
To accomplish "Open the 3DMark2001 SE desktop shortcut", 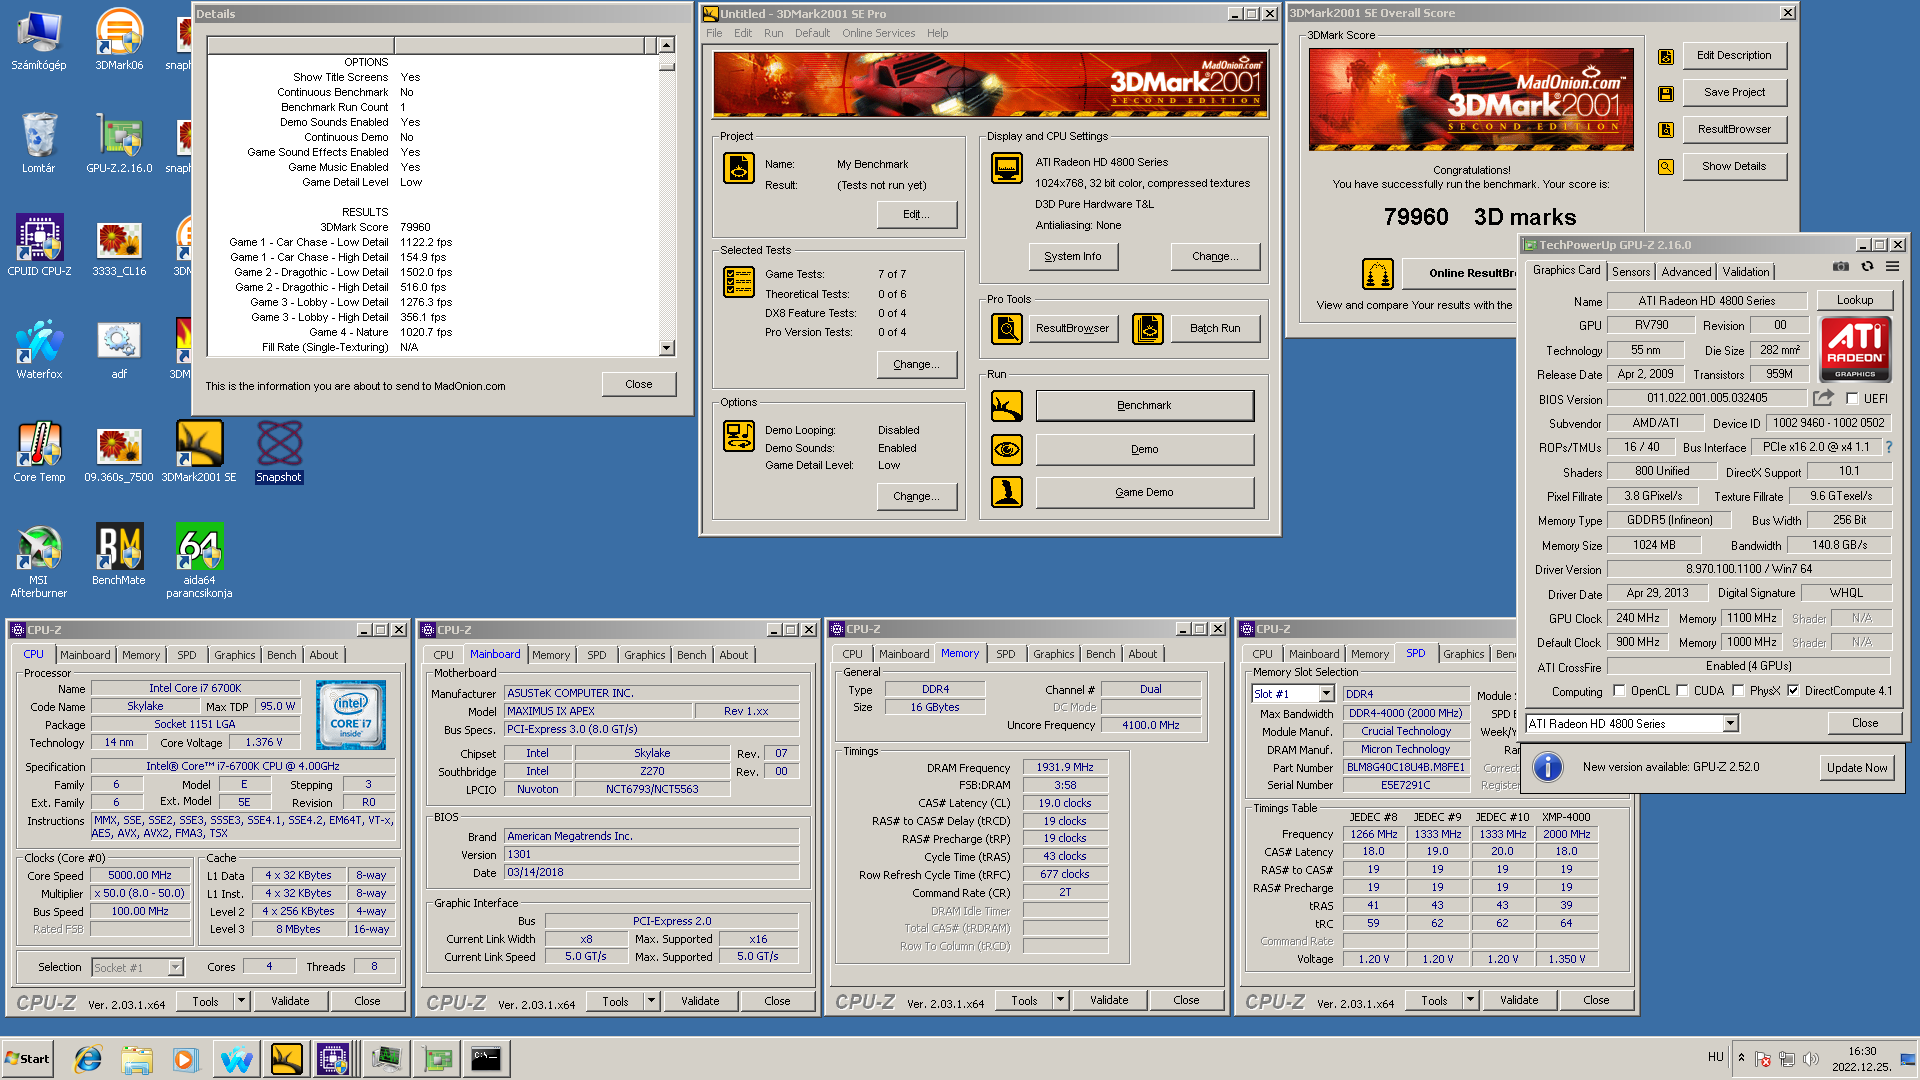I will (x=199, y=451).
